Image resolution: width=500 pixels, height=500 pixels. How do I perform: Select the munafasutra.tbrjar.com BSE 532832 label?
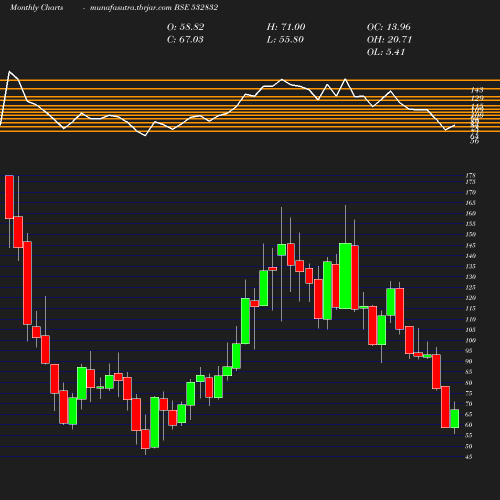tap(154, 8)
